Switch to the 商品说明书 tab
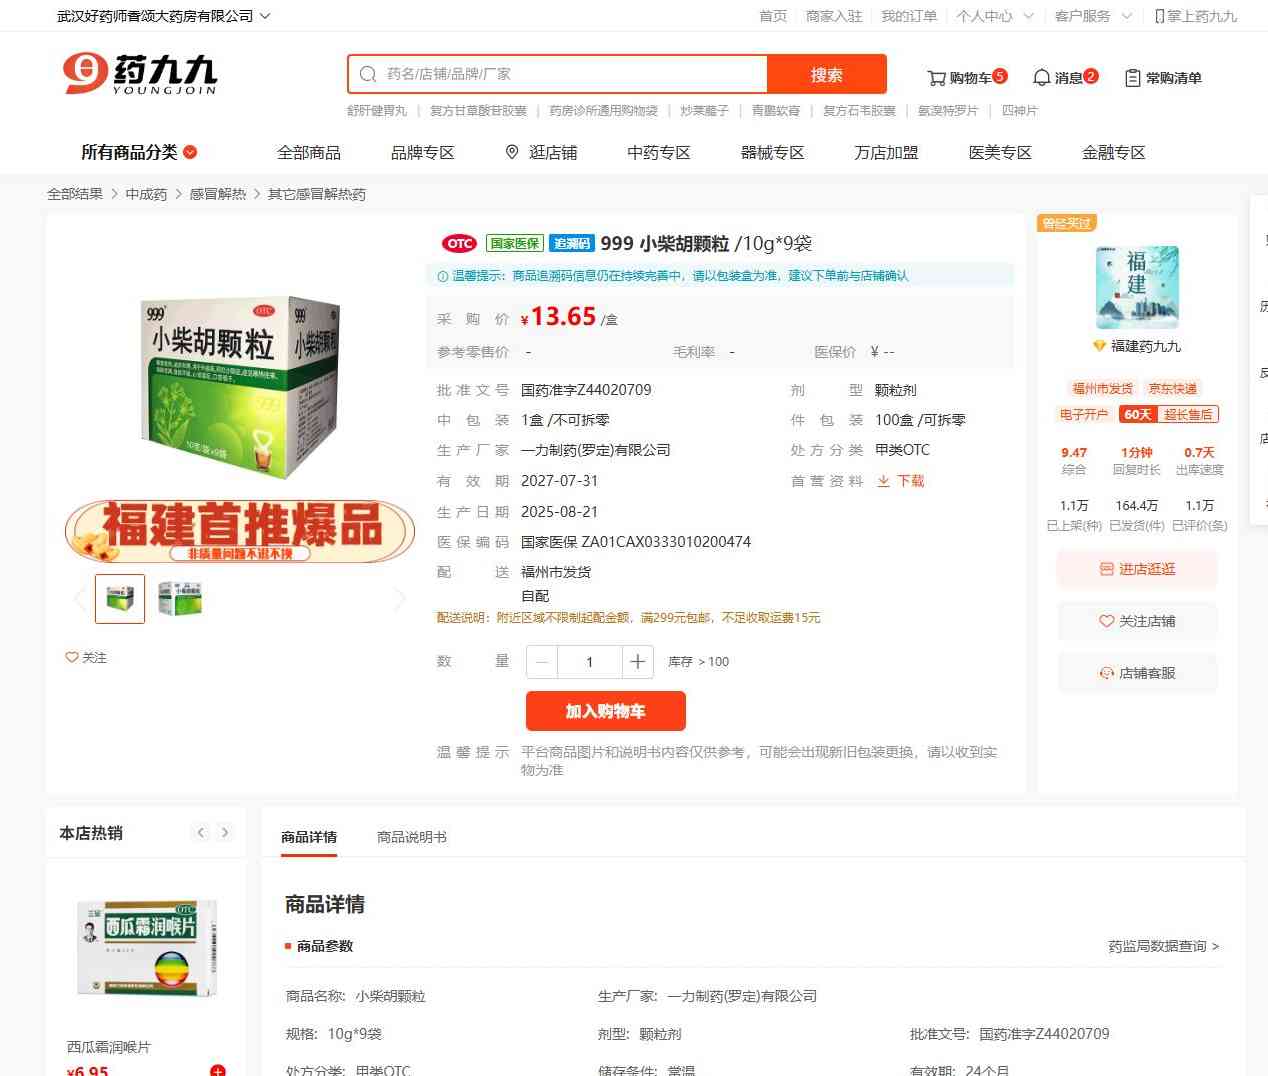The image size is (1268, 1076). coord(412,837)
